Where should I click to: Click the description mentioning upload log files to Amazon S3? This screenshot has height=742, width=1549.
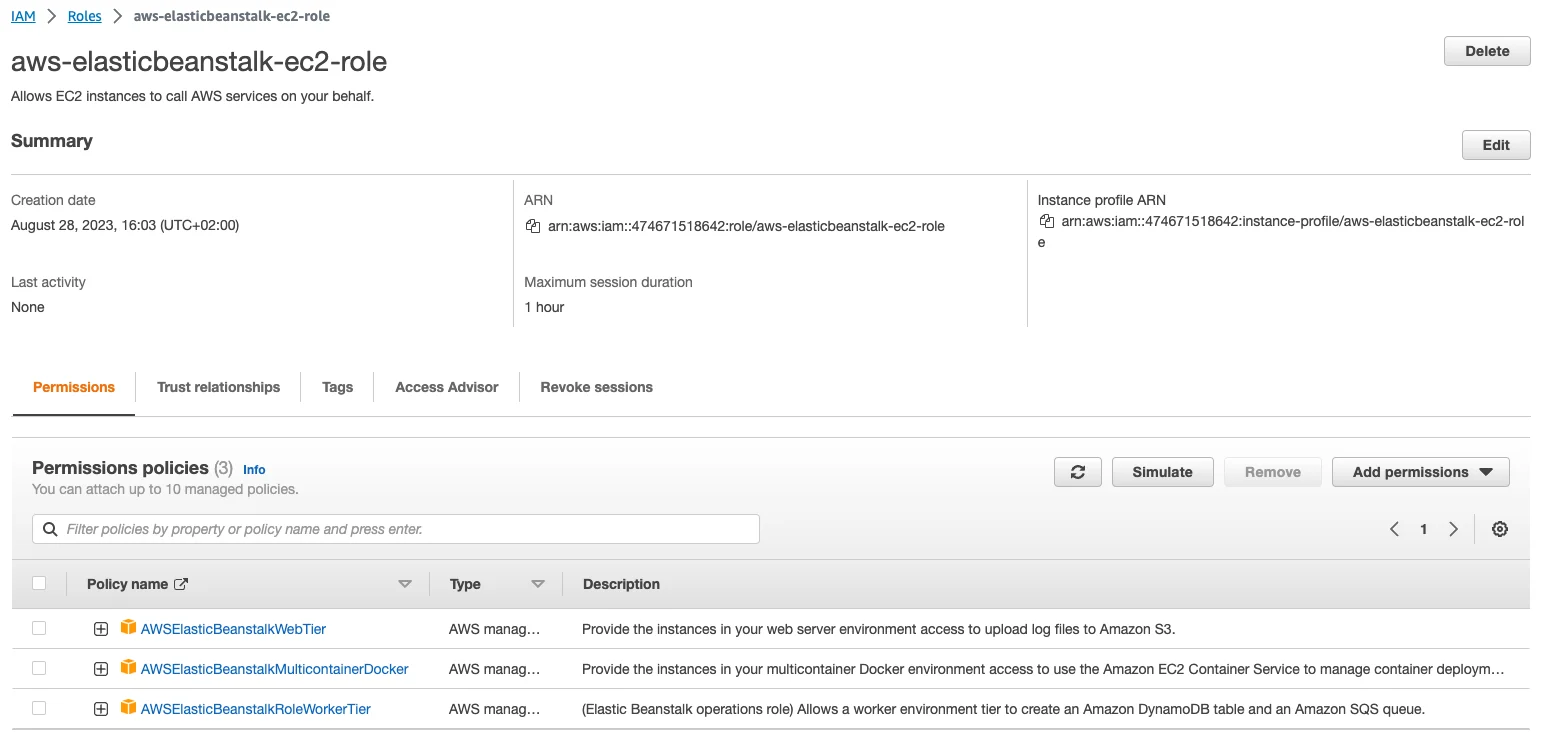point(879,629)
